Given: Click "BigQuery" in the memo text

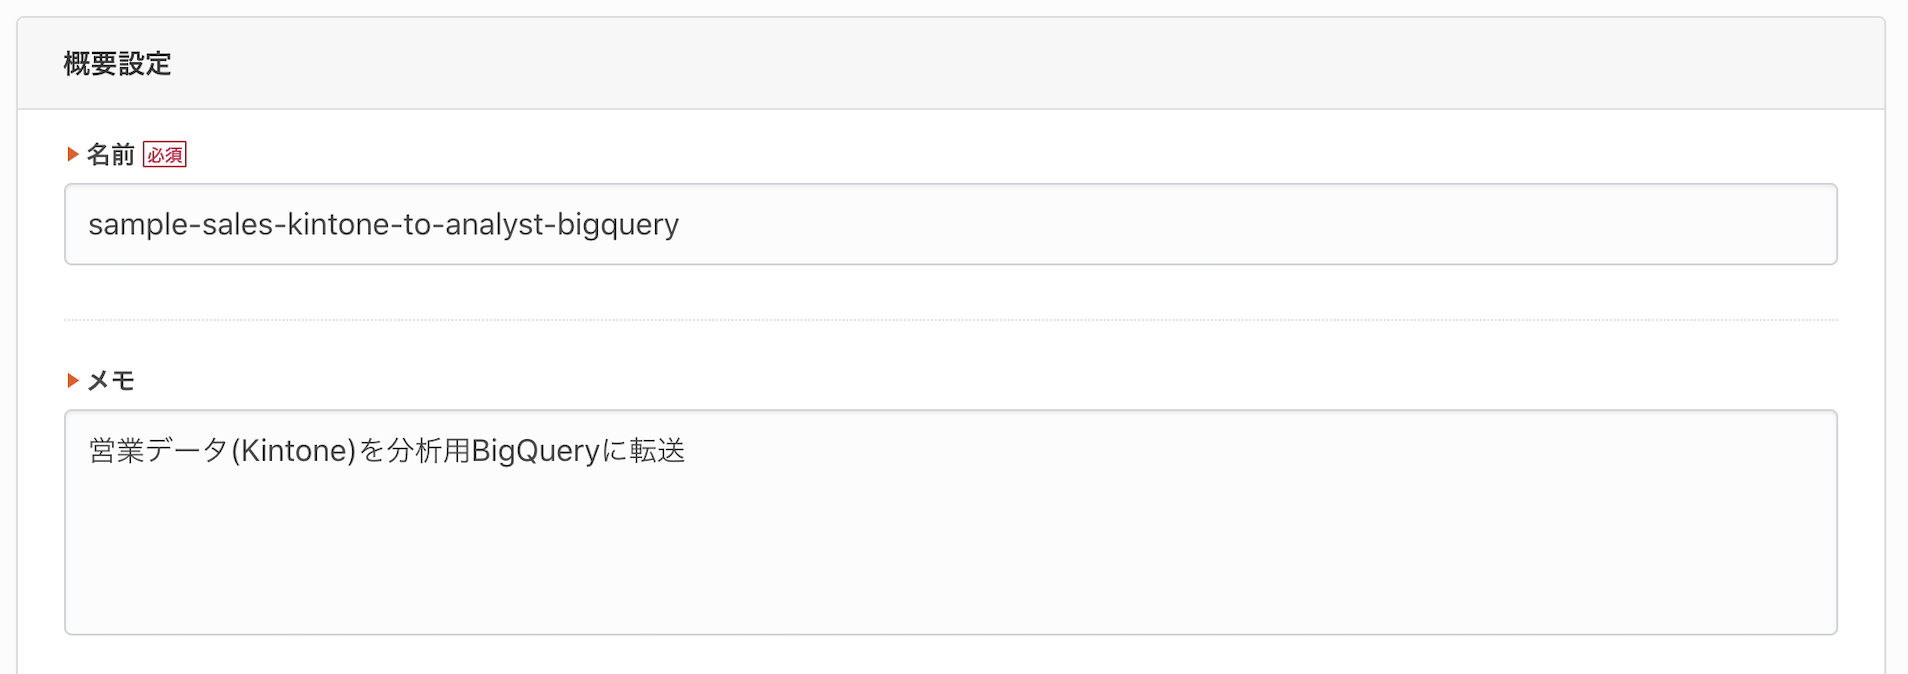Looking at the screenshot, I should 535,451.
